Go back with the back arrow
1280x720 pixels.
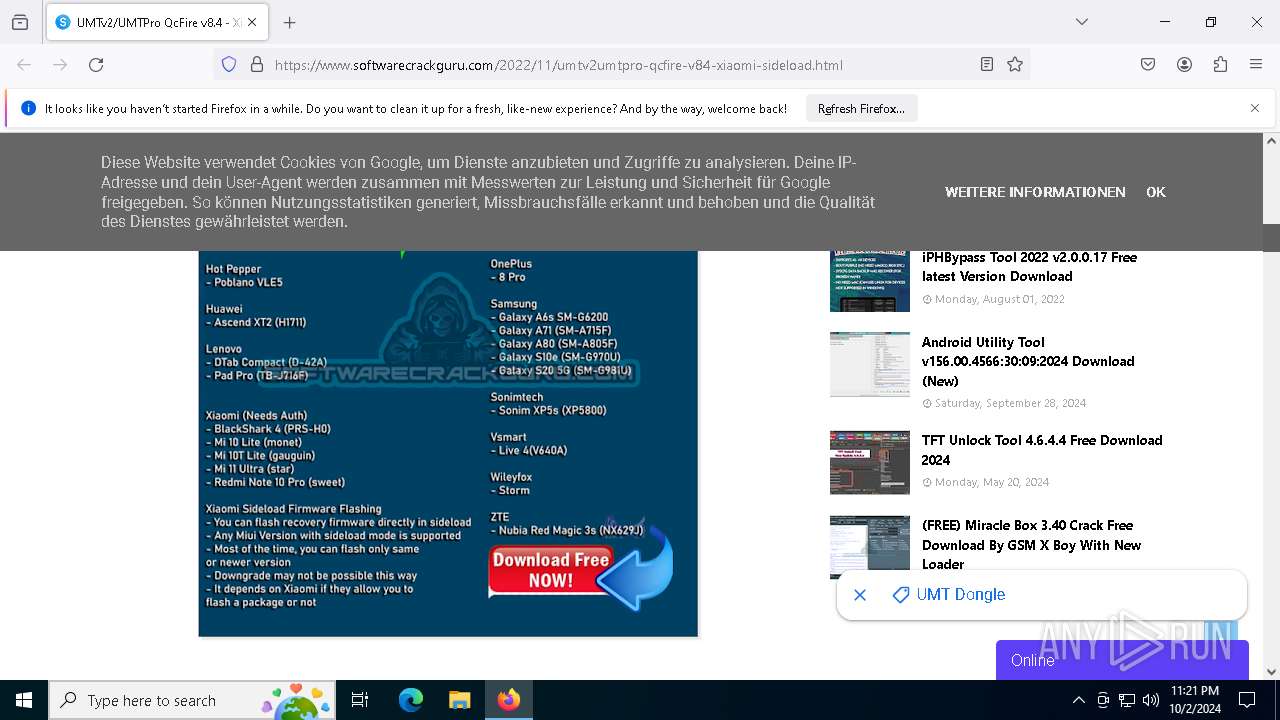[24, 65]
